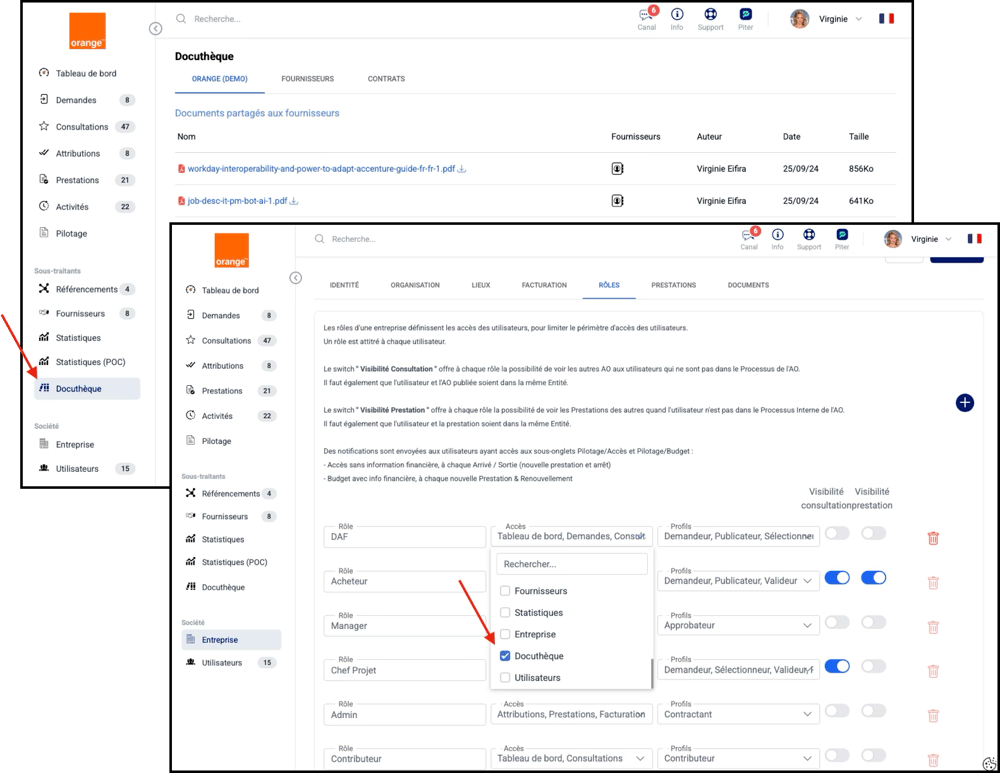Viewport: 1000px width, 773px height.
Task: Open the Profils dropdown of the DAF role
Action: pos(739,536)
